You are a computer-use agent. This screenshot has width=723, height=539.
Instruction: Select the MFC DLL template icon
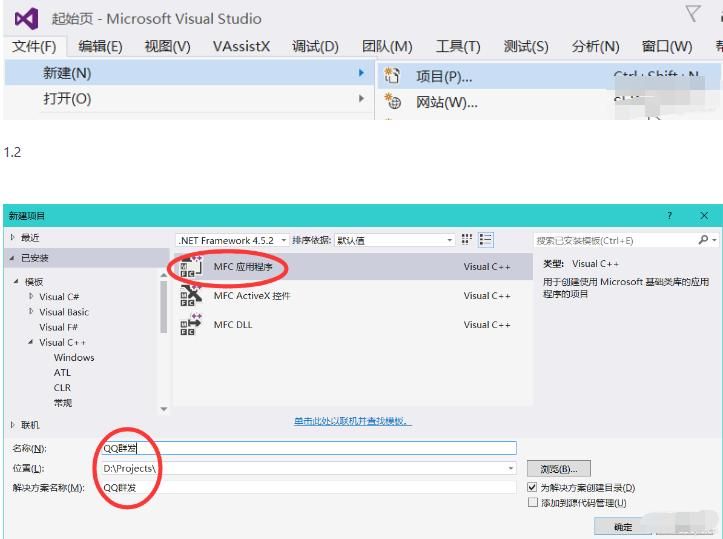click(x=191, y=324)
